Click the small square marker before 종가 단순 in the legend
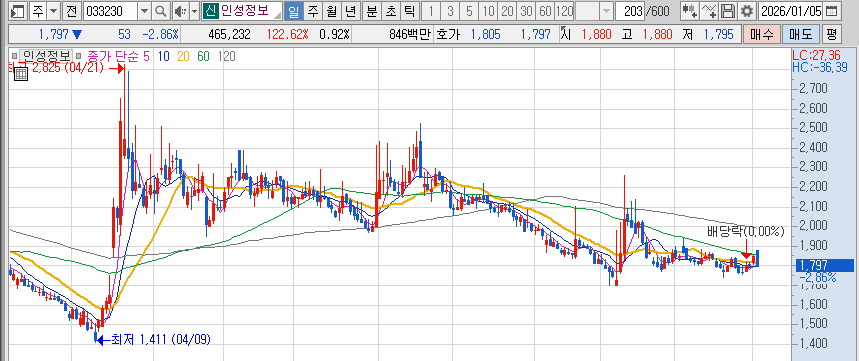859x361 pixels. pos(78,56)
